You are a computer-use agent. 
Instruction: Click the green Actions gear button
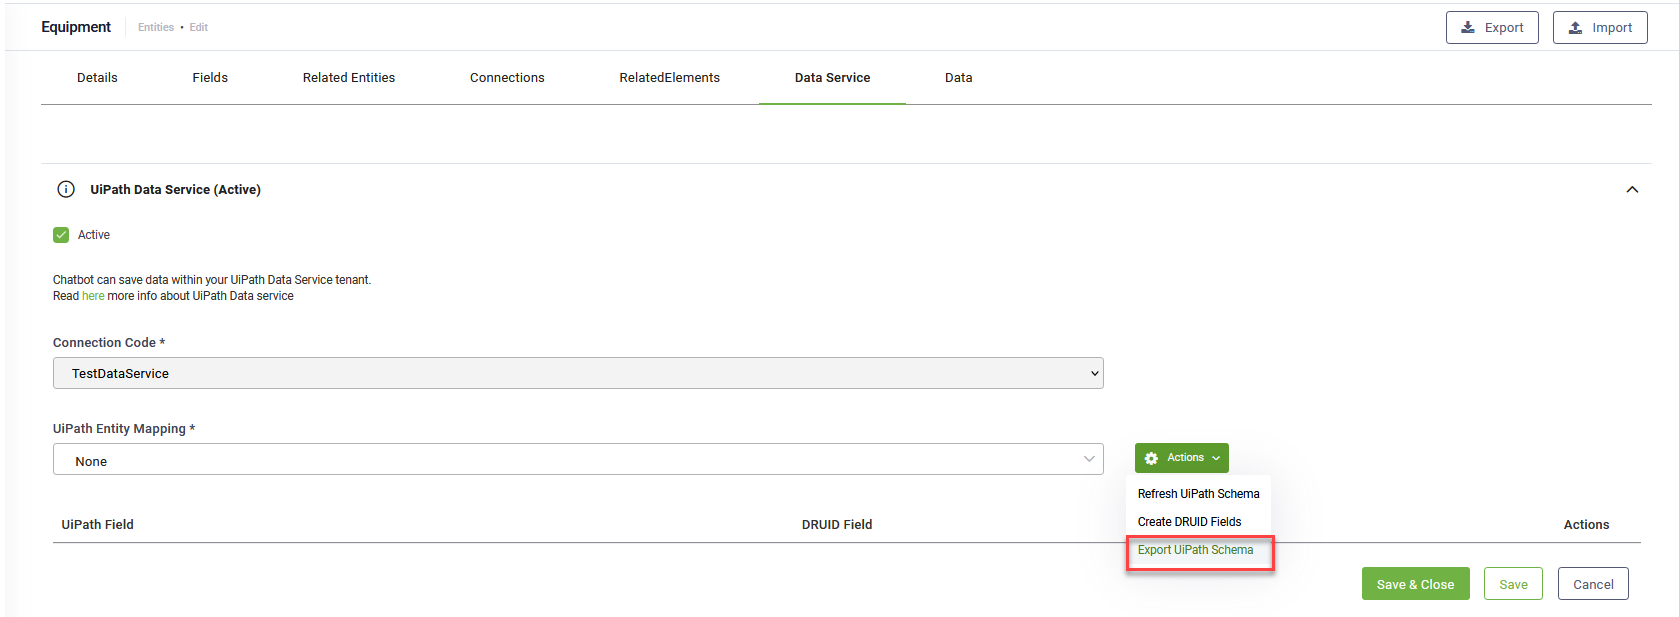tap(1181, 458)
